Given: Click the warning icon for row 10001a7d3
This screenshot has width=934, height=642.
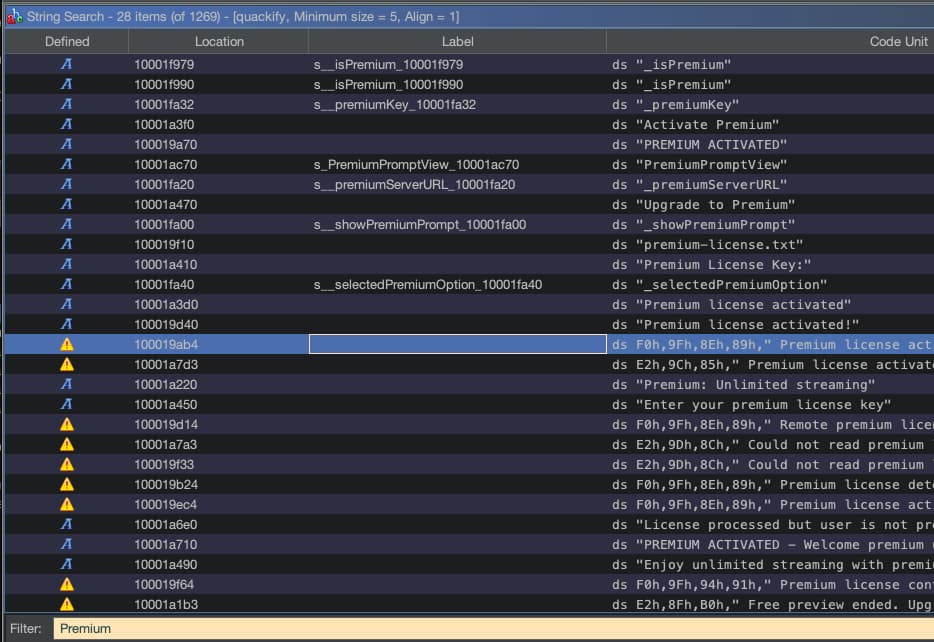Looking at the screenshot, I should [x=67, y=364].
